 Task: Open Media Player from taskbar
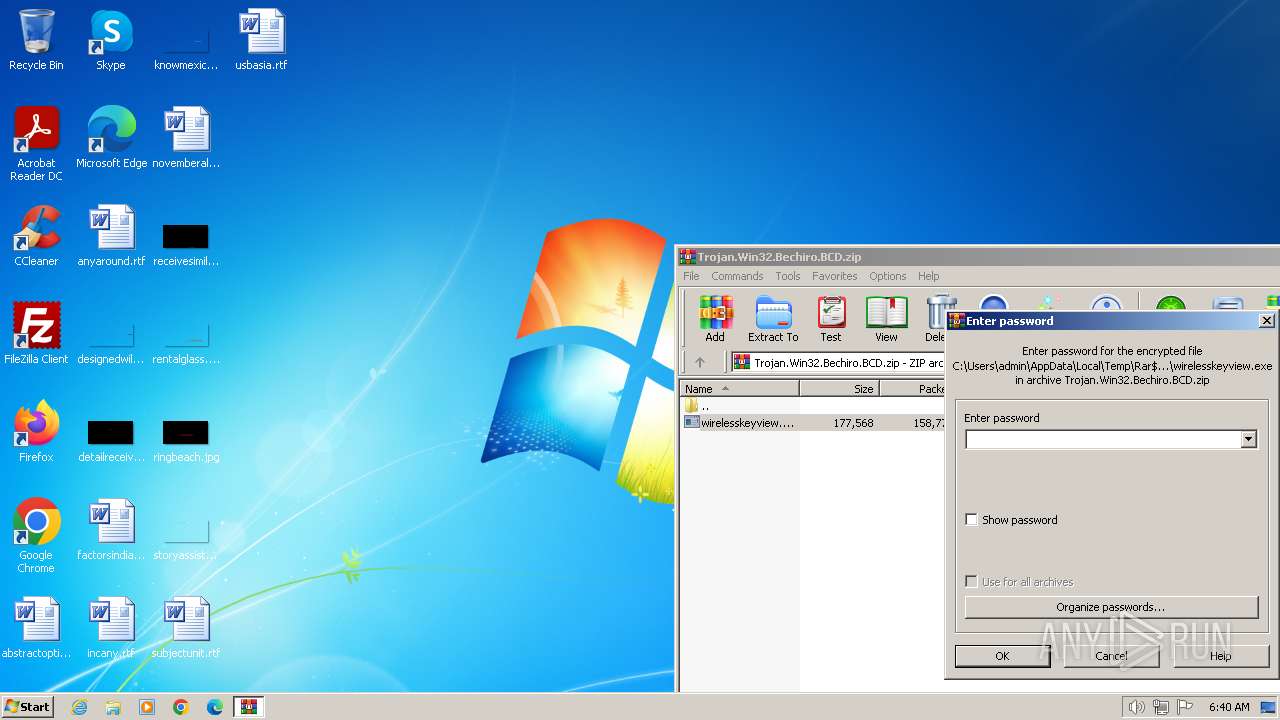(147, 707)
